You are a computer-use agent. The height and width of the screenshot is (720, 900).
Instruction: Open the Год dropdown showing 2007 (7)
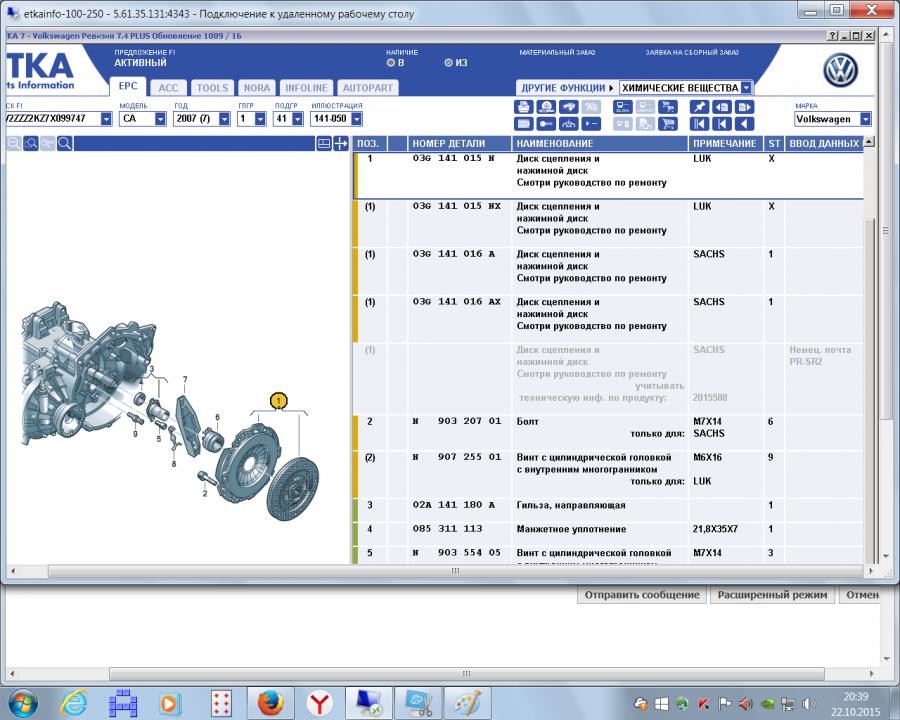pos(224,119)
